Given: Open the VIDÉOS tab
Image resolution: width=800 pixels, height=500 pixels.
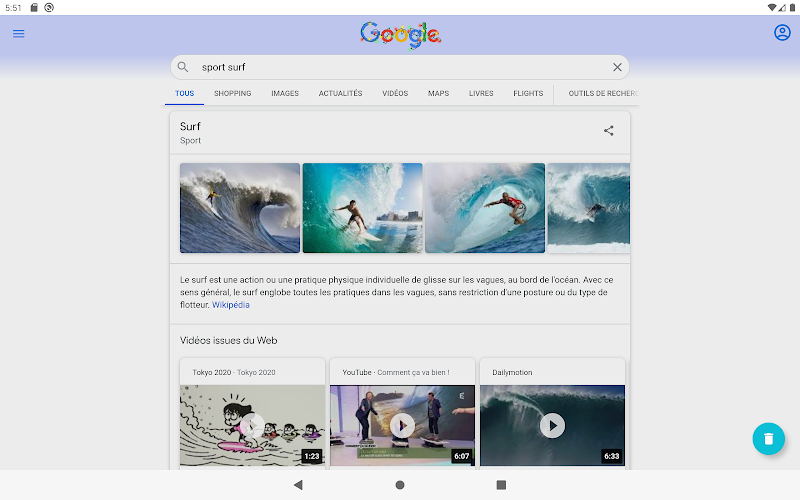Looking at the screenshot, I should (x=395, y=93).
